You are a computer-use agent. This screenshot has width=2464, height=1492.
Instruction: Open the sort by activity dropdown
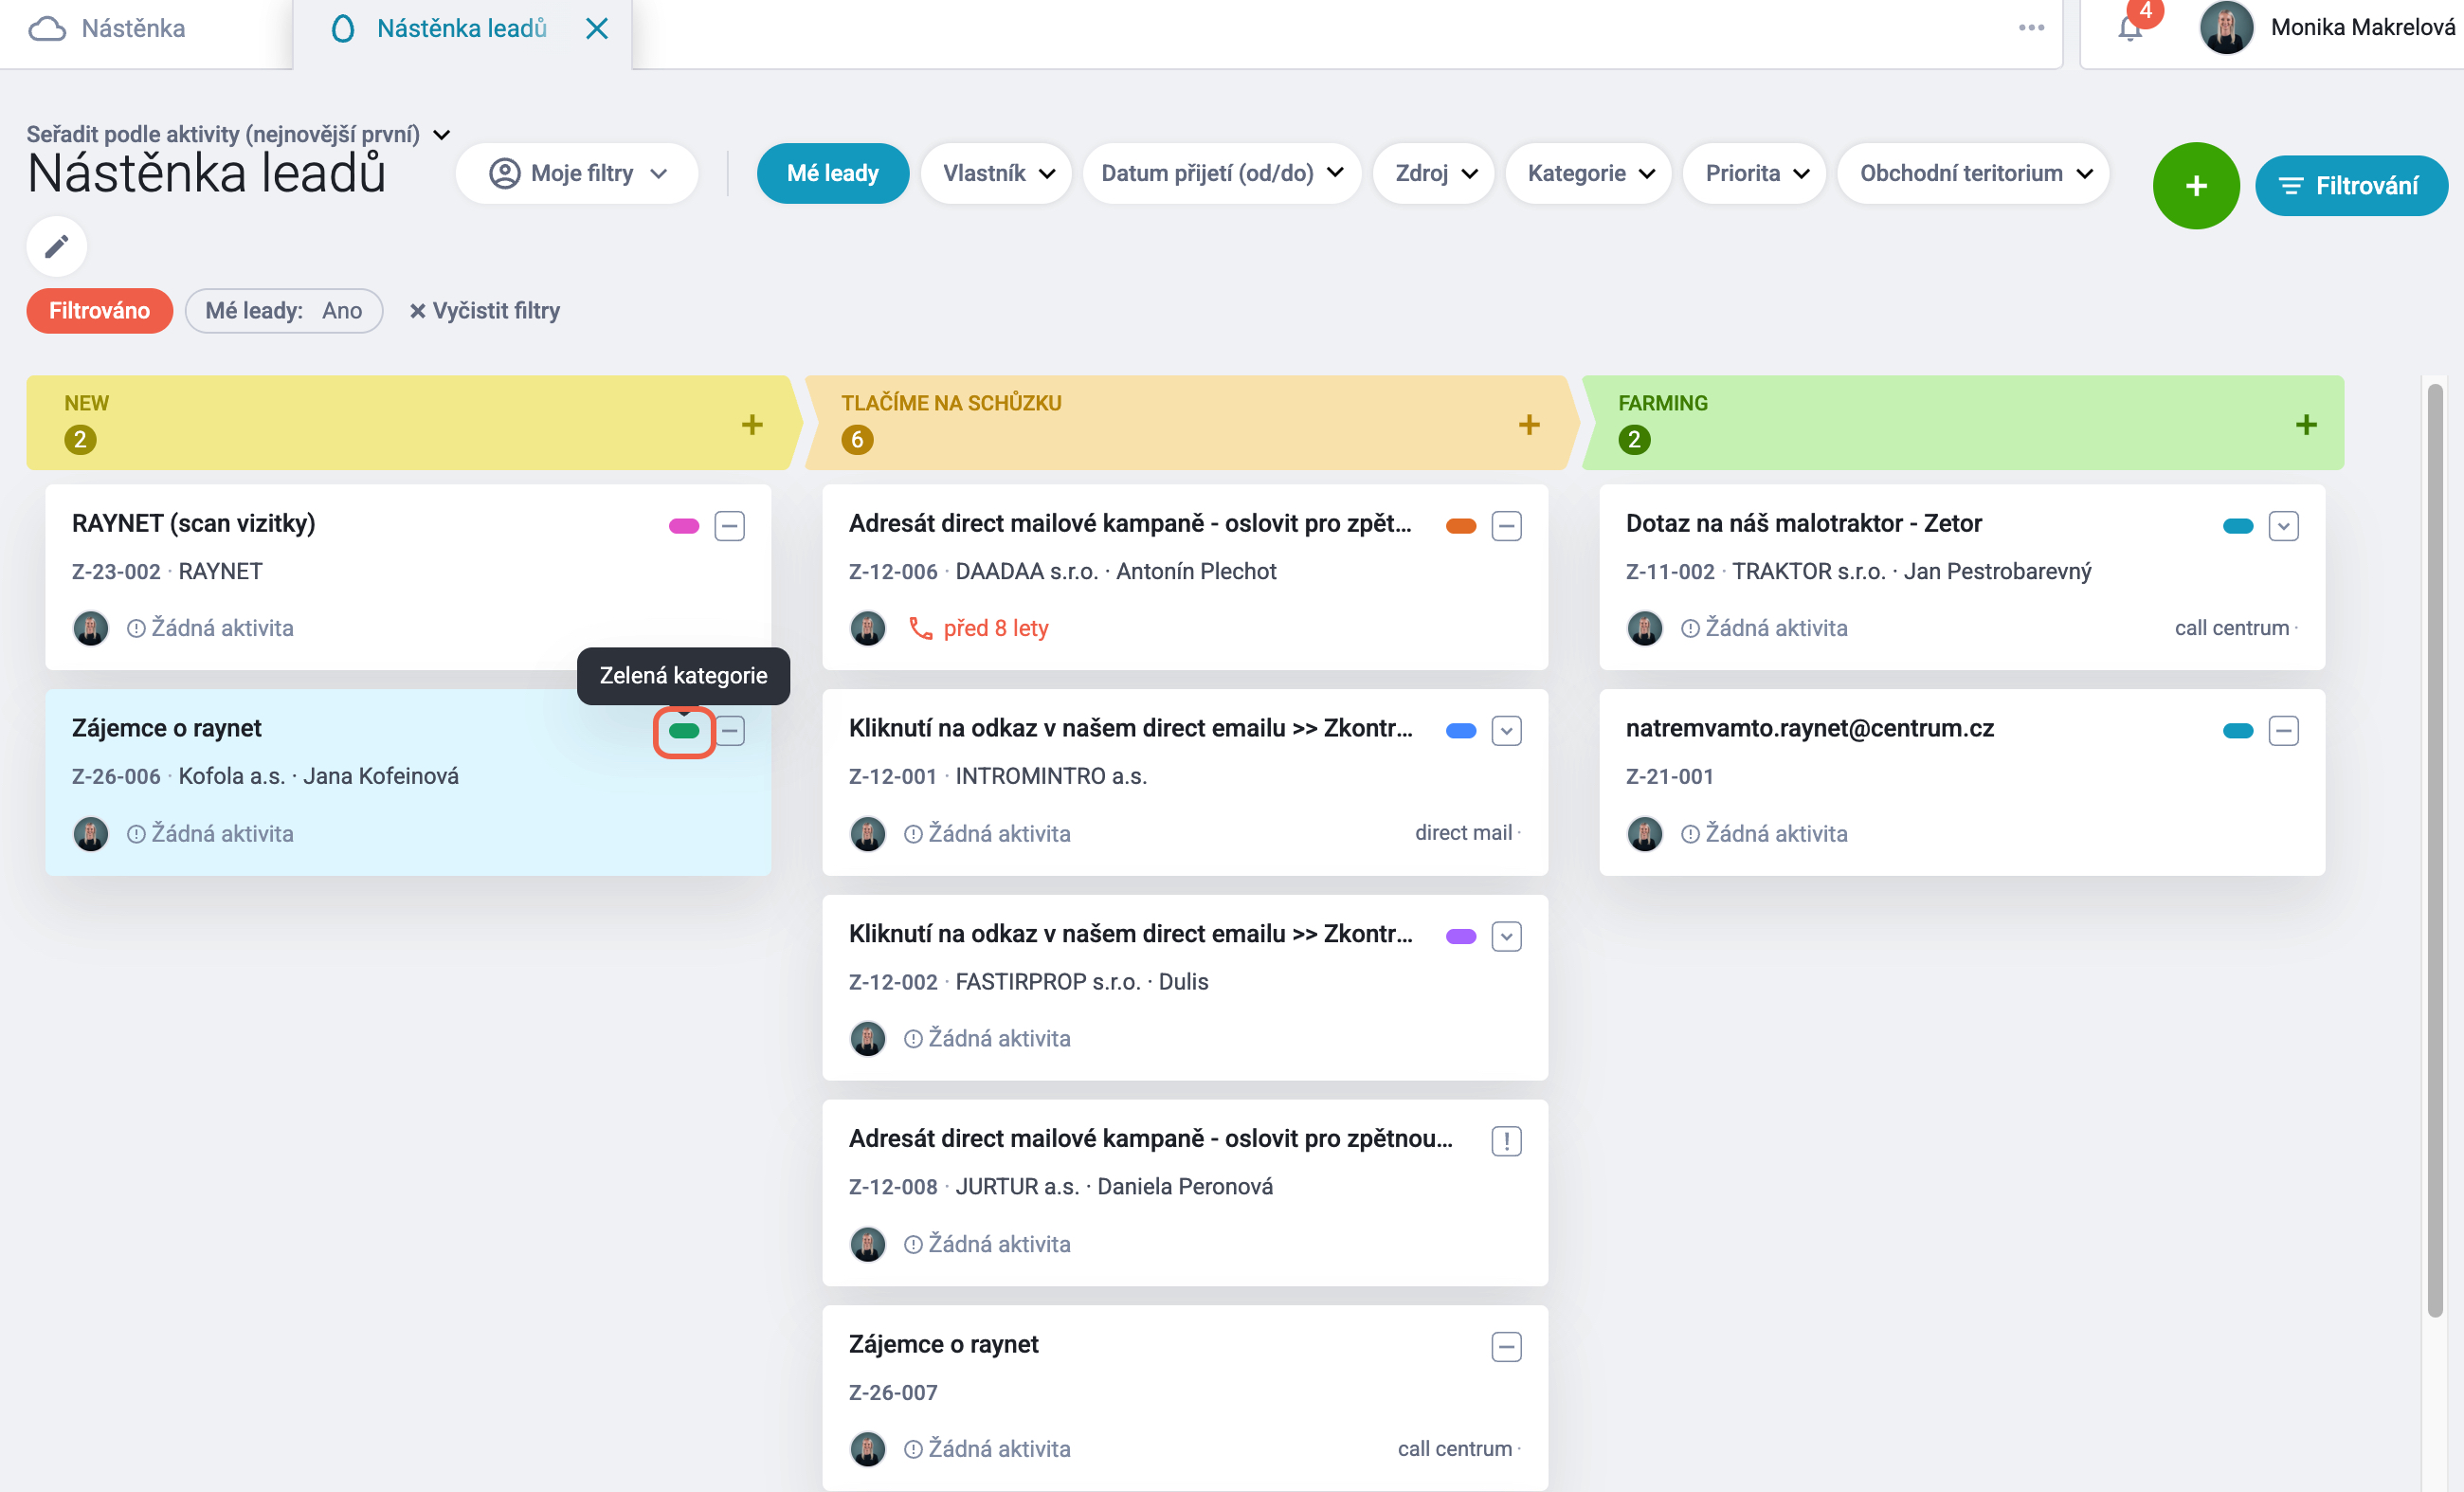(x=238, y=134)
